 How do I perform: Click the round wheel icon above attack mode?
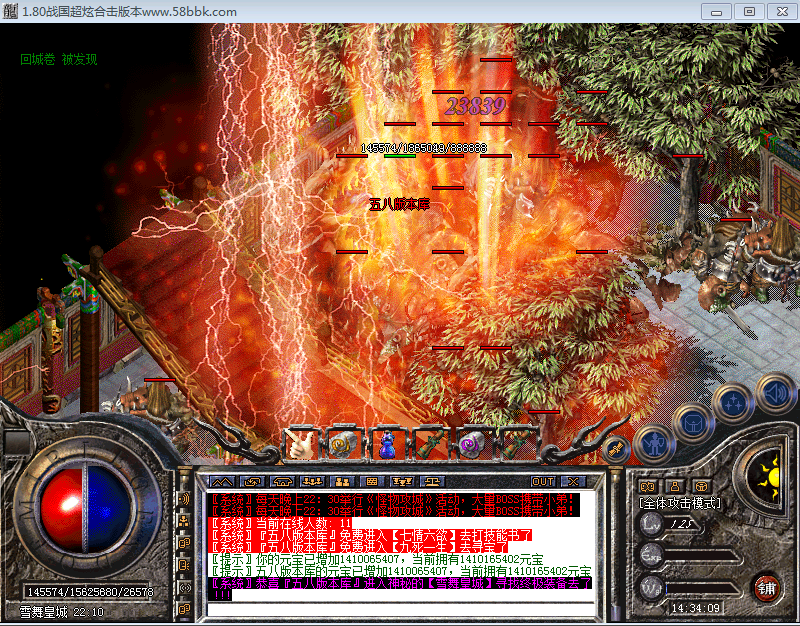tap(702, 486)
